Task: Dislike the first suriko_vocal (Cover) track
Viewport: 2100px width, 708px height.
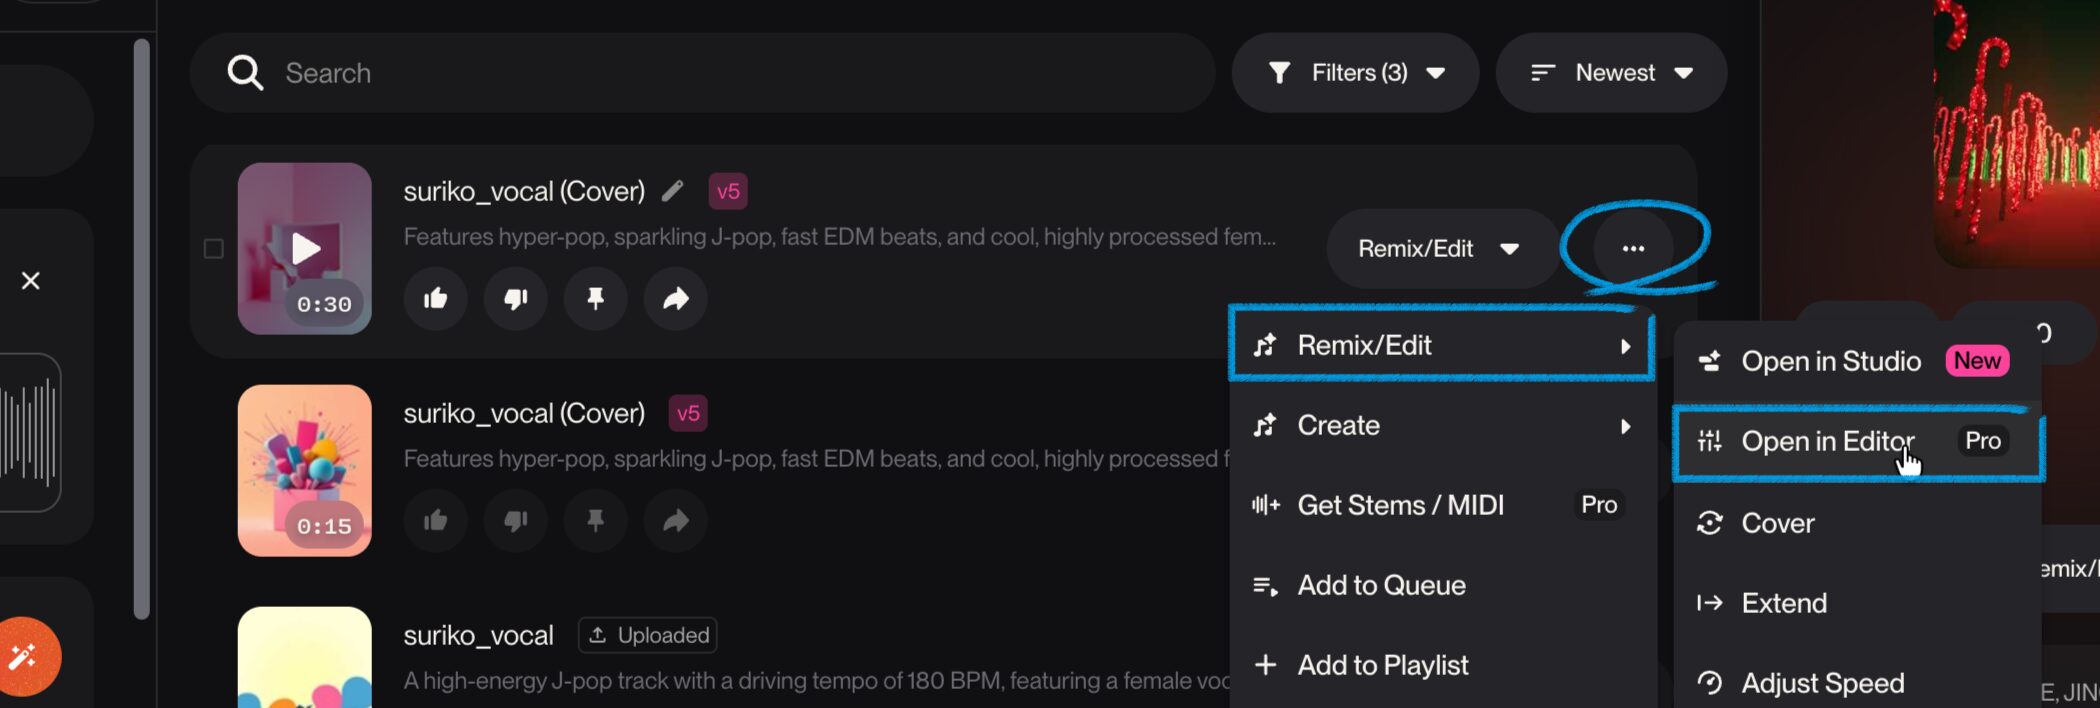Action: (x=515, y=298)
